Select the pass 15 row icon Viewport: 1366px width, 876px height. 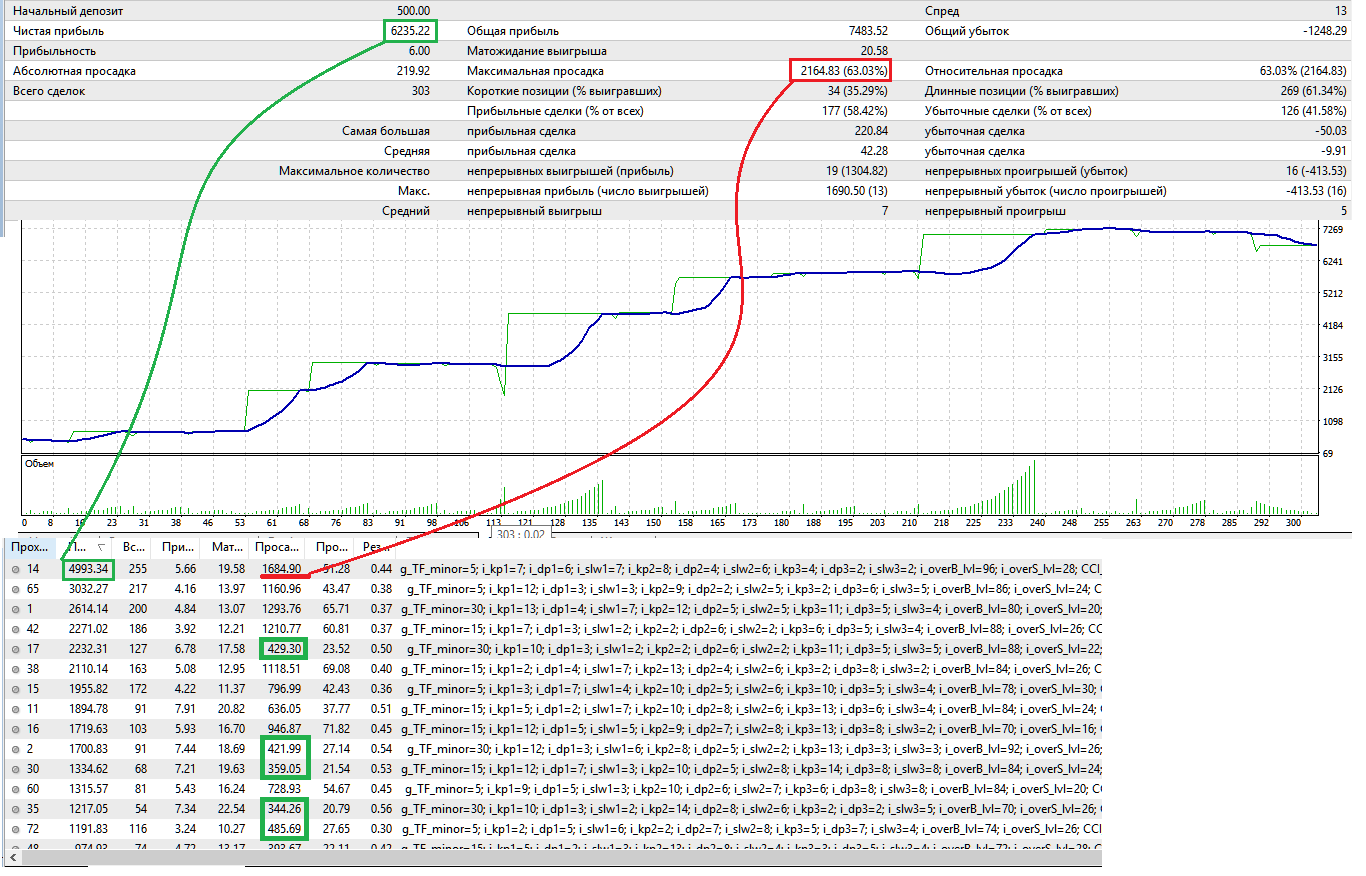coord(15,688)
